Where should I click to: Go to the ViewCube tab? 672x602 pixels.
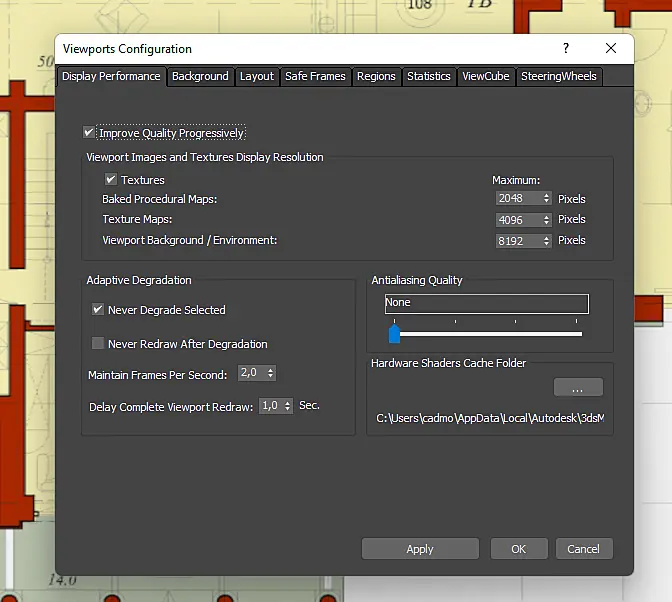pyautogui.click(x=486, y=76)
